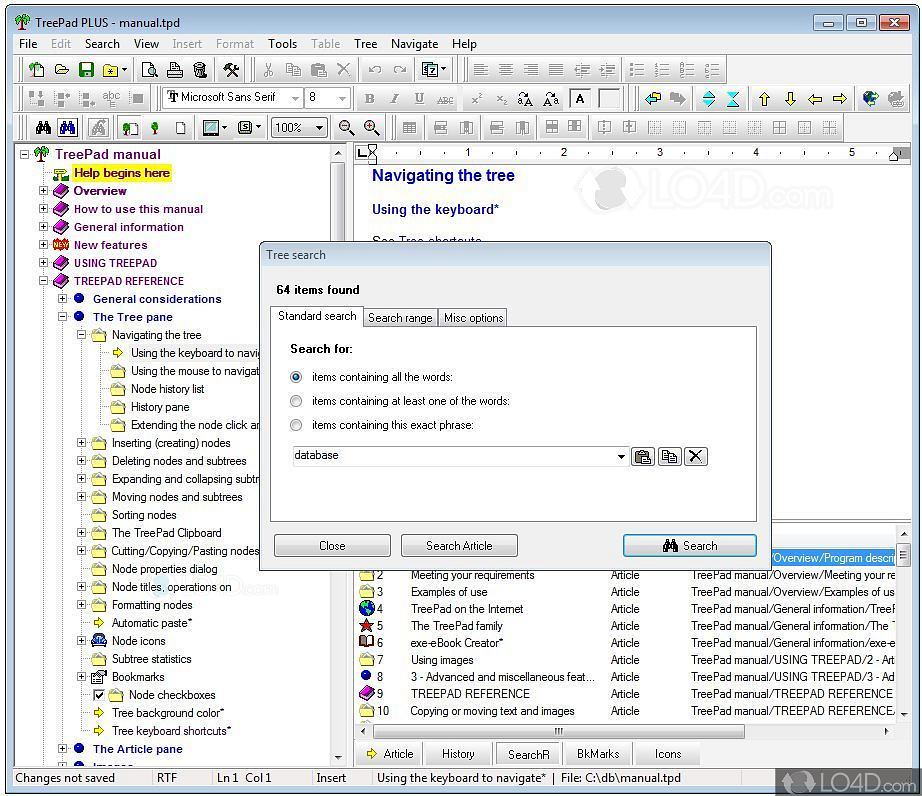Expand the General information node
The height and width of the screenshot is (796, 922).
click(x=44, y=226)
